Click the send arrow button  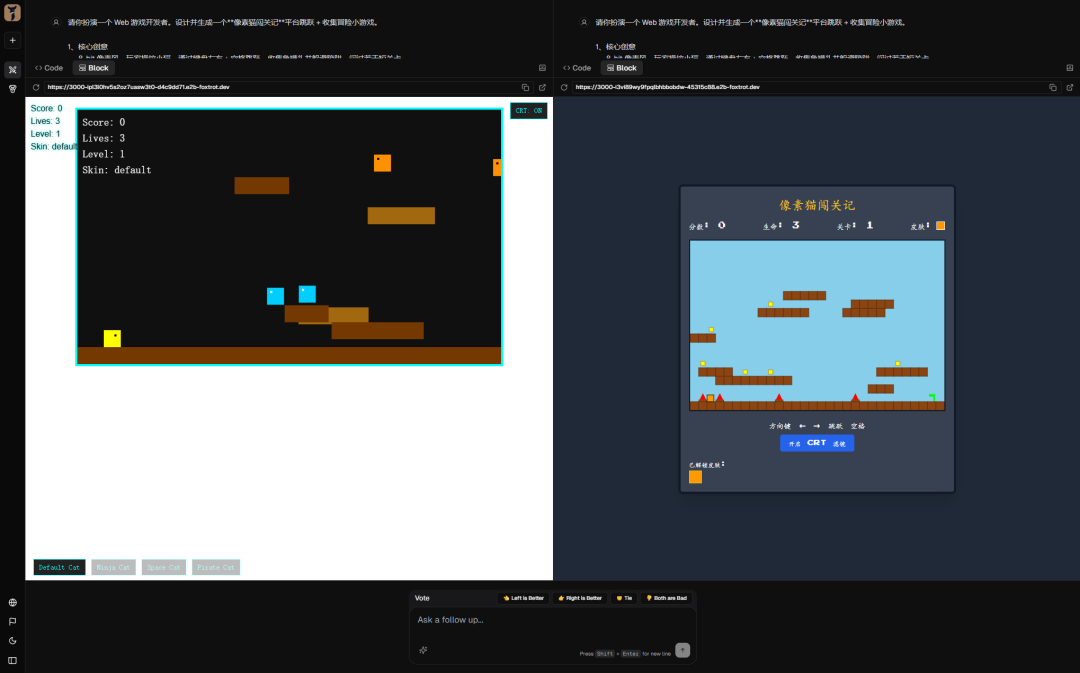(683, 650)
